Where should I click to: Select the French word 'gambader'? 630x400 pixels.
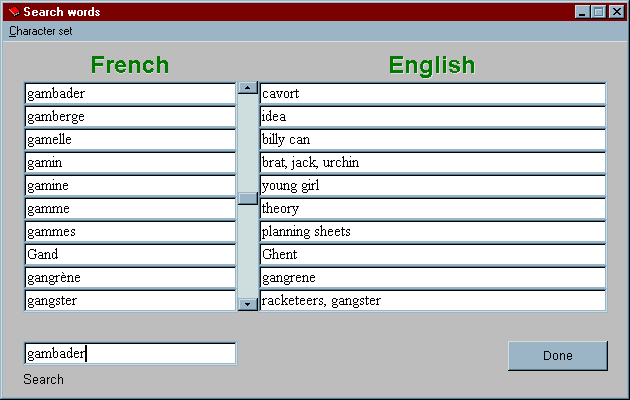(130, 94)
